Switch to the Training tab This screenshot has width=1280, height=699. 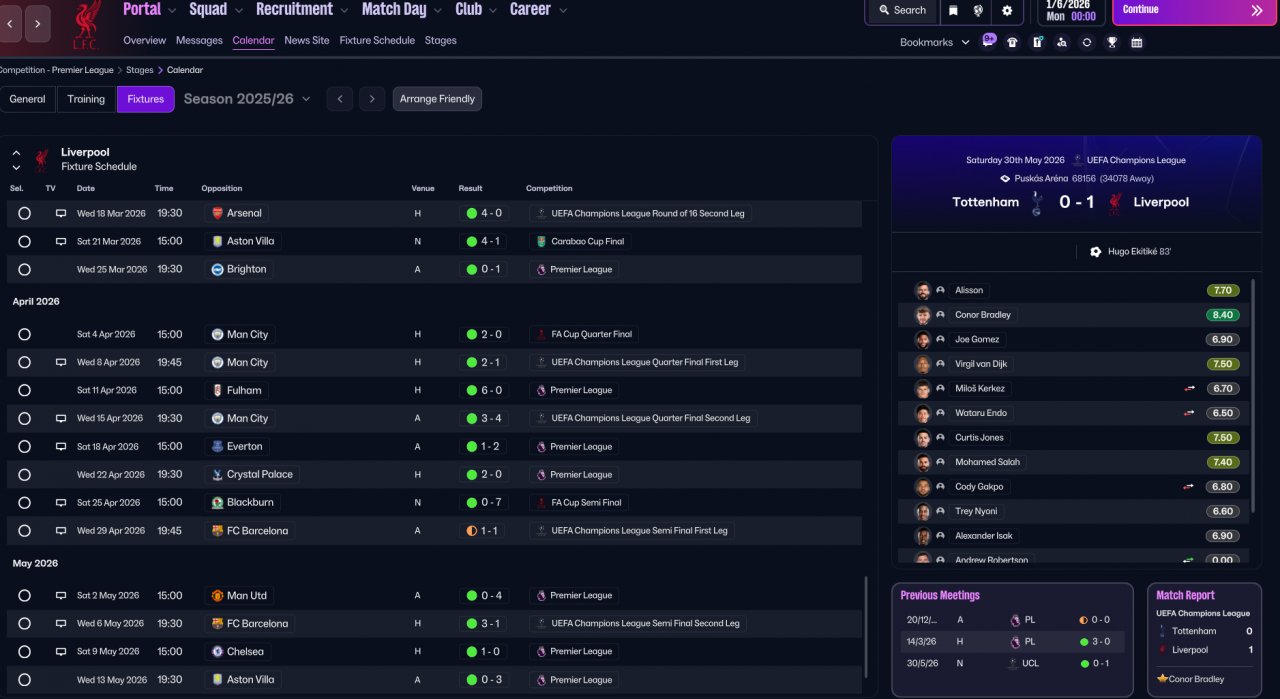pos(86,99)
